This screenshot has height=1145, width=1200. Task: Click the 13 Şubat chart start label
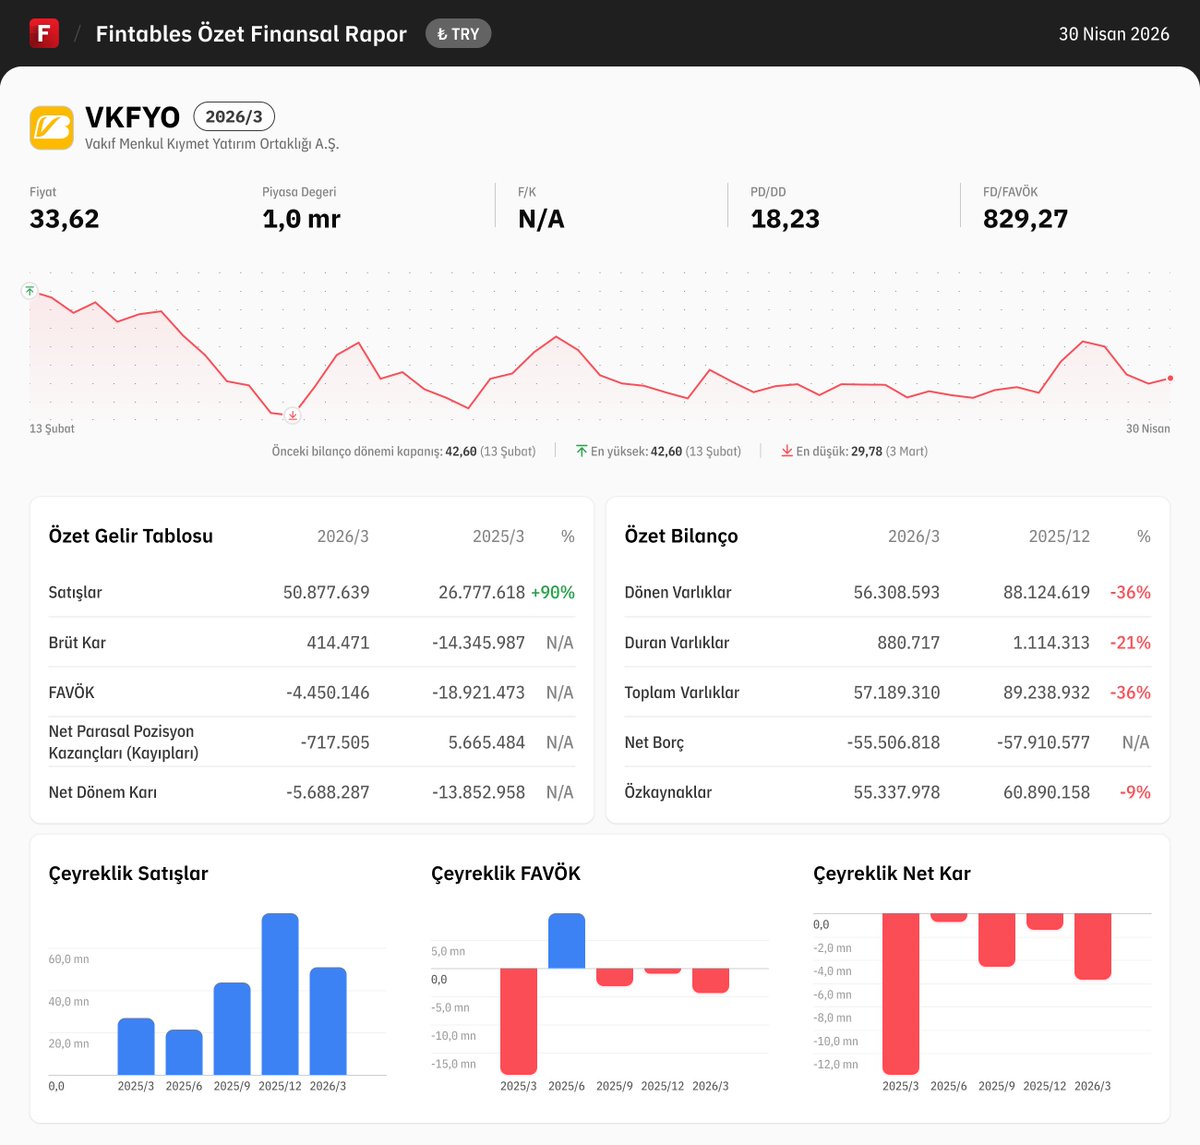[x=52, y=429]
